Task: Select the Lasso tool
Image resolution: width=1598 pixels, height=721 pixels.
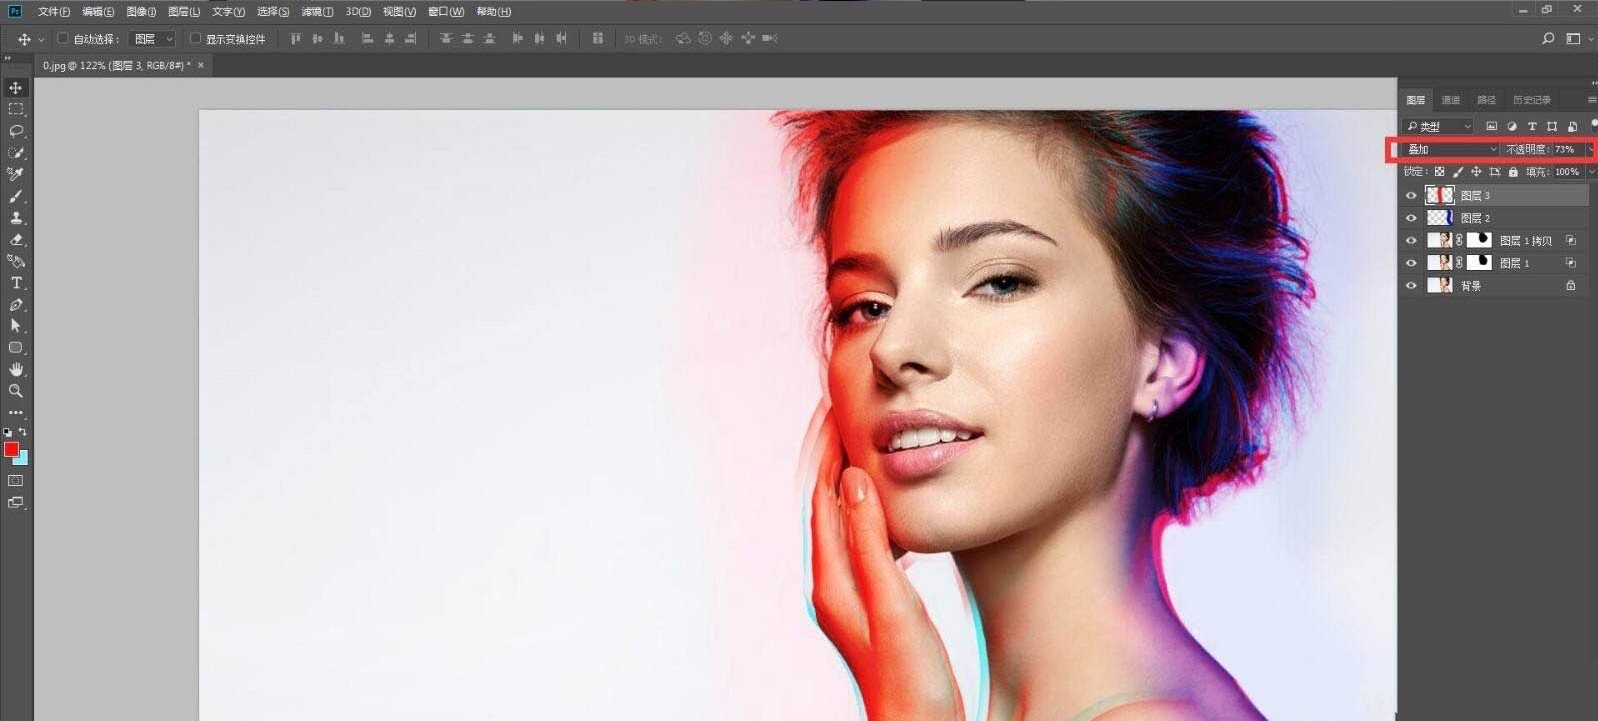Action: (x=16, y=131)
